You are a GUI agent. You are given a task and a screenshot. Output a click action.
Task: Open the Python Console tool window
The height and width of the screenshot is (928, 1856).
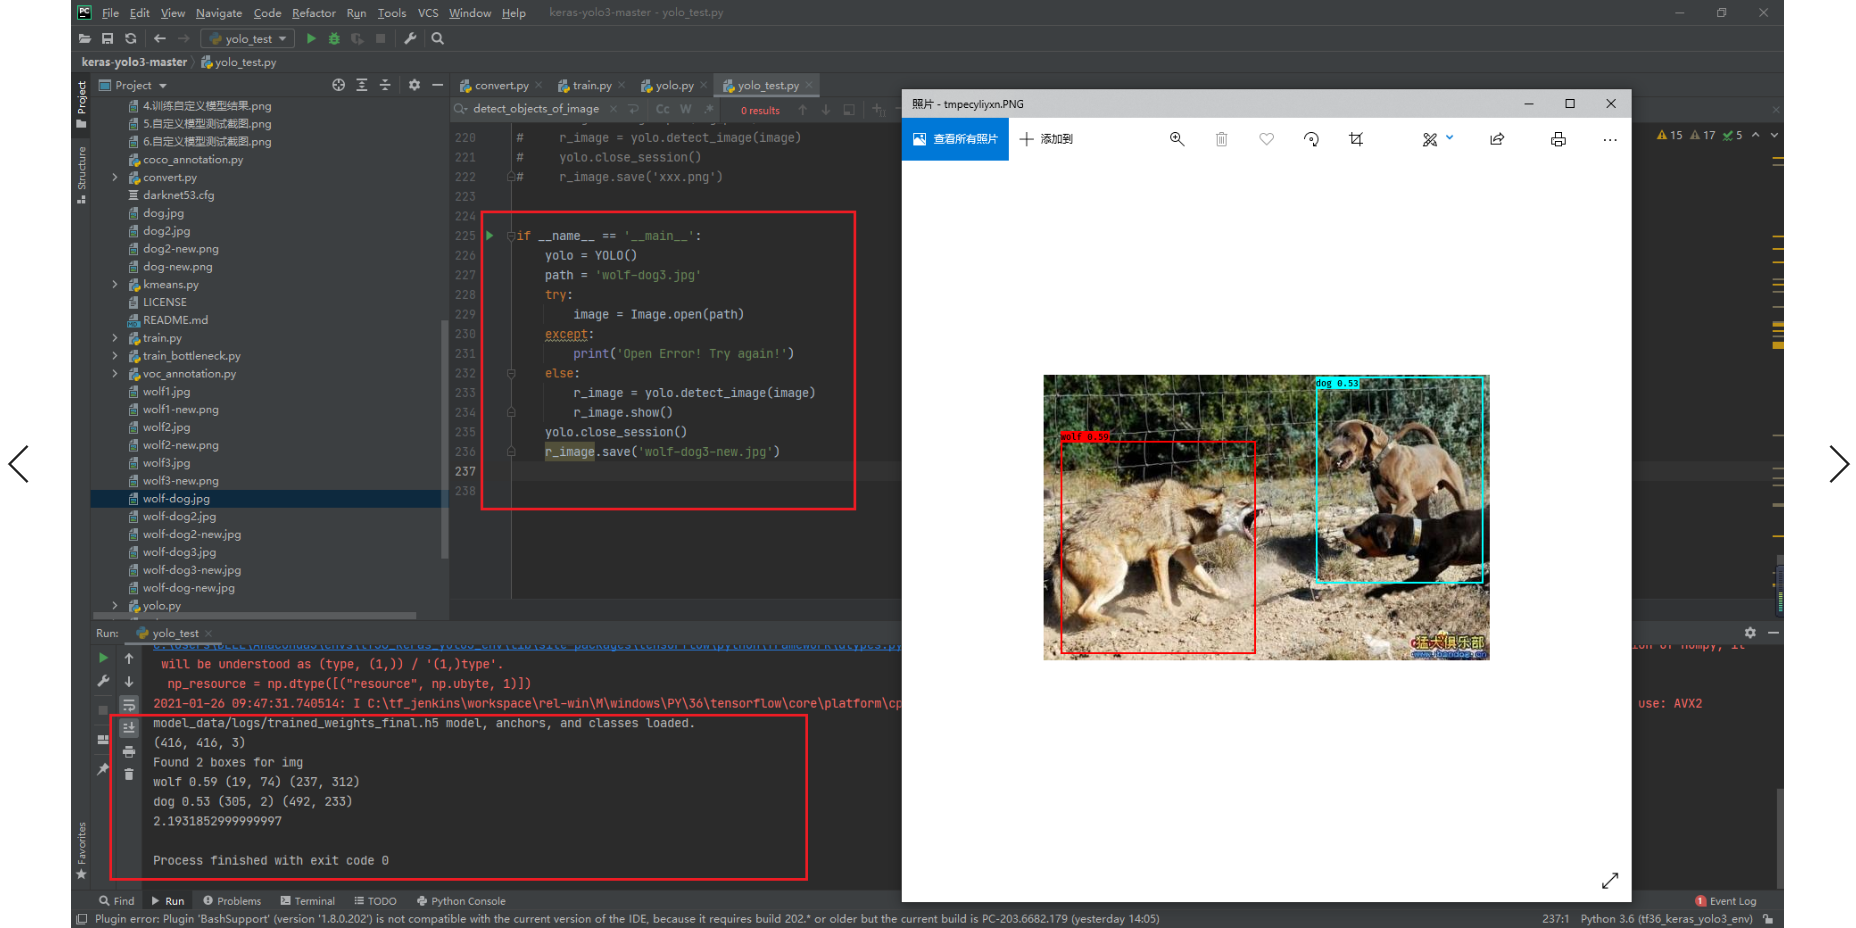coord(461,901)
